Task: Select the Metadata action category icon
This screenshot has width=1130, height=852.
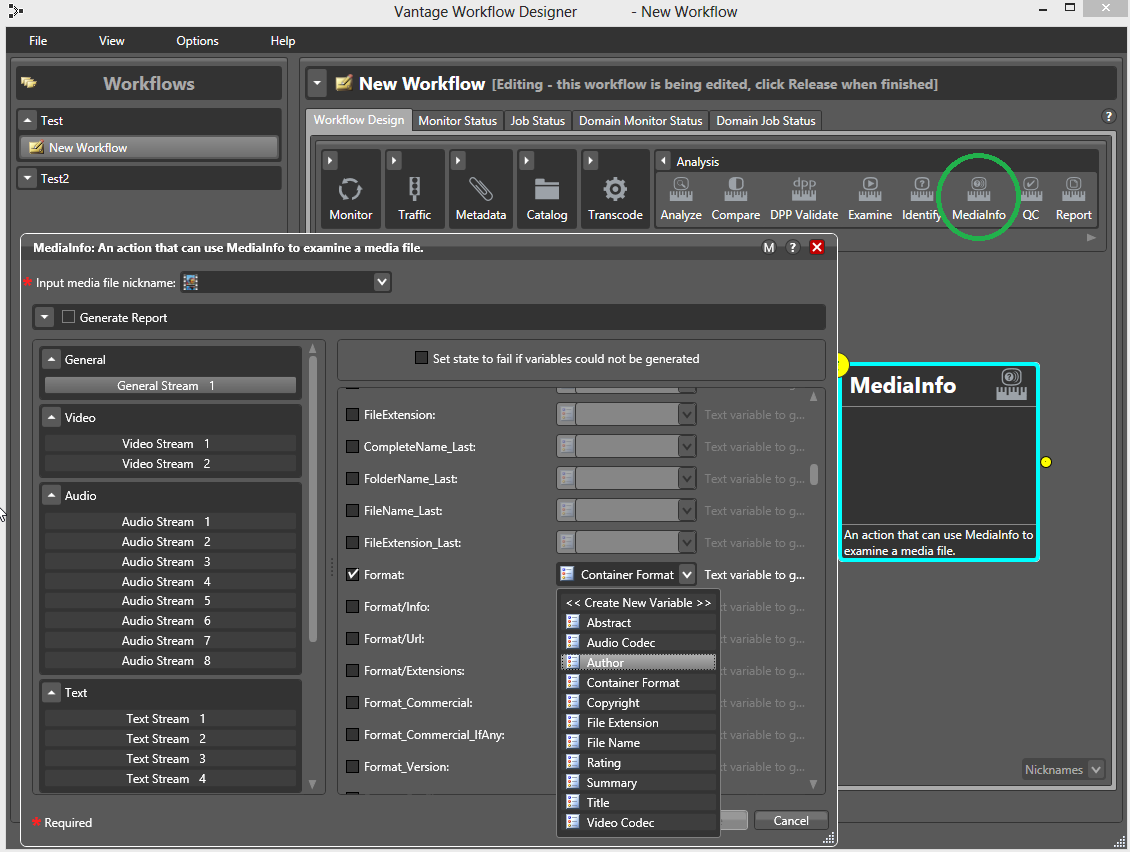Action: coord(481,190)
